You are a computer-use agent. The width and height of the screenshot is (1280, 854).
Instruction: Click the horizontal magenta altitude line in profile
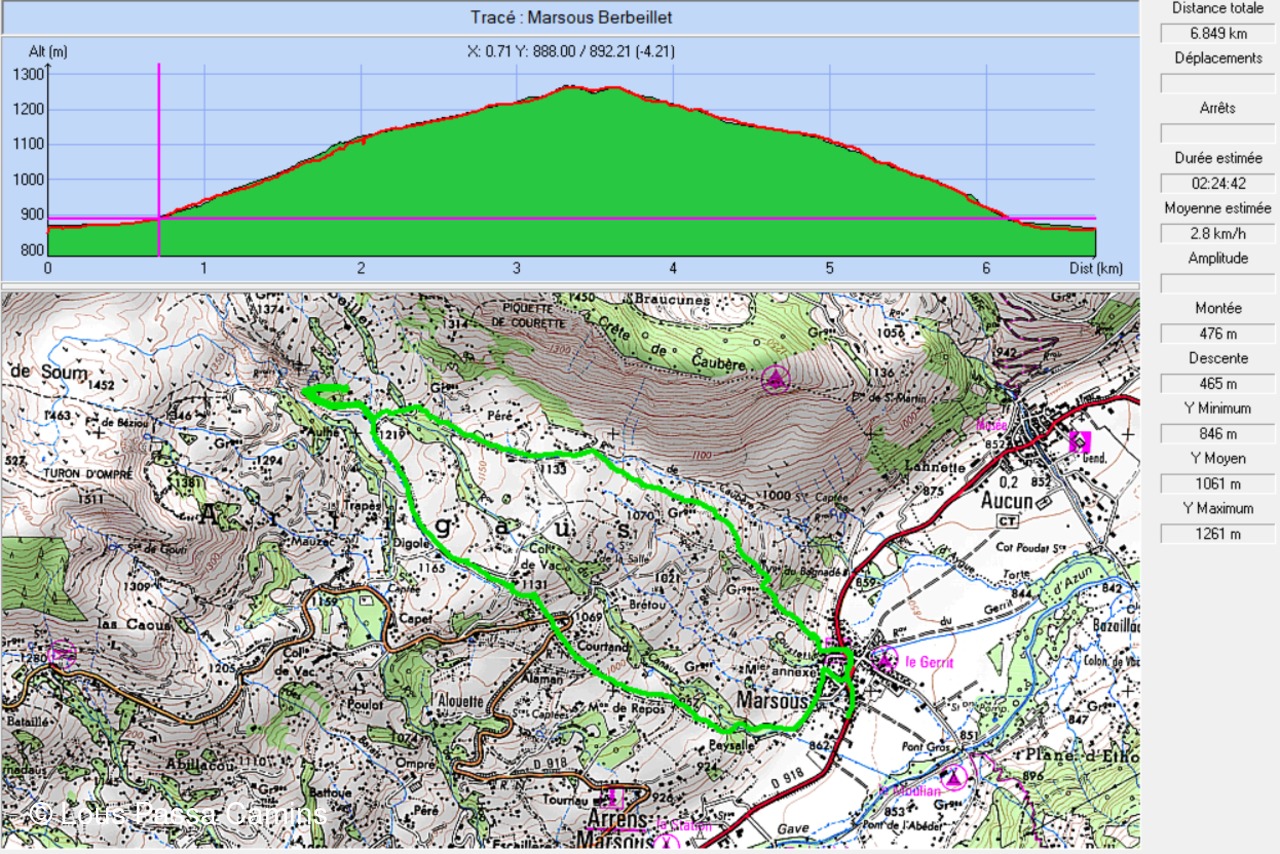click(600, 218)
